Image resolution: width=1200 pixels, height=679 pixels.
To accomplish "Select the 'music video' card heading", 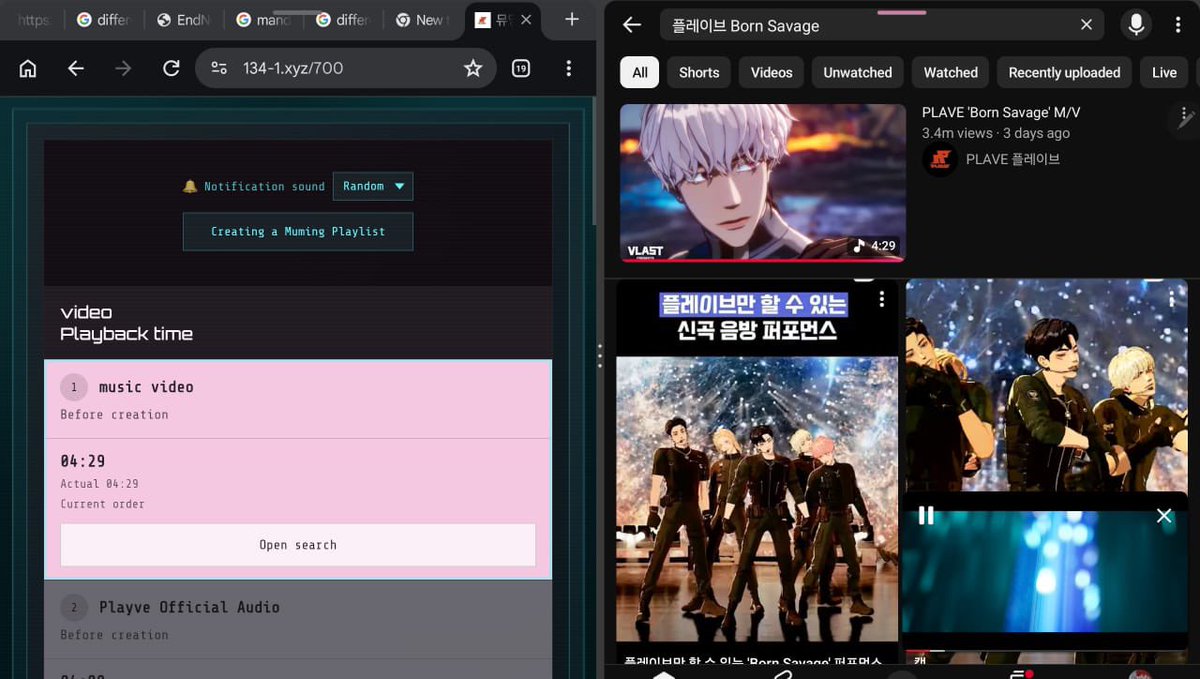I will (x=146, y=387).
